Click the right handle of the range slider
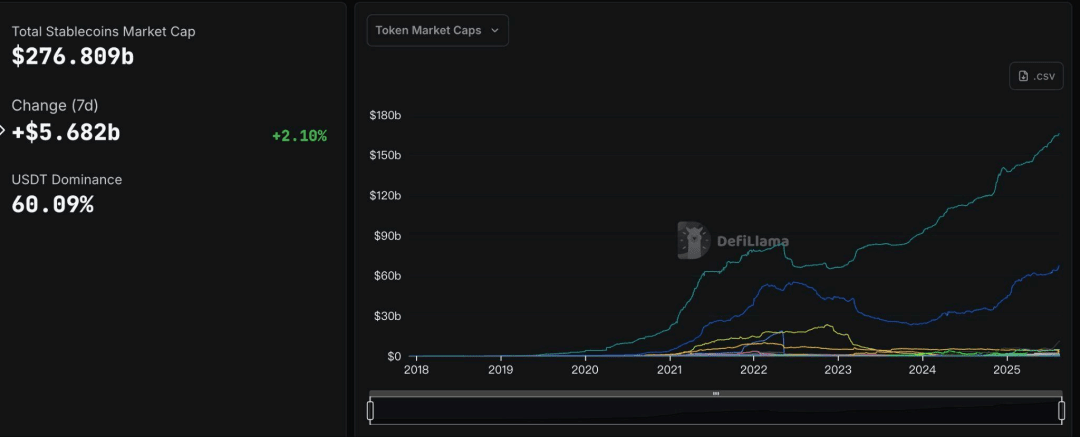Viewport: 1080px width, 437px height. pyautogui.click(x=1061, y=411)
